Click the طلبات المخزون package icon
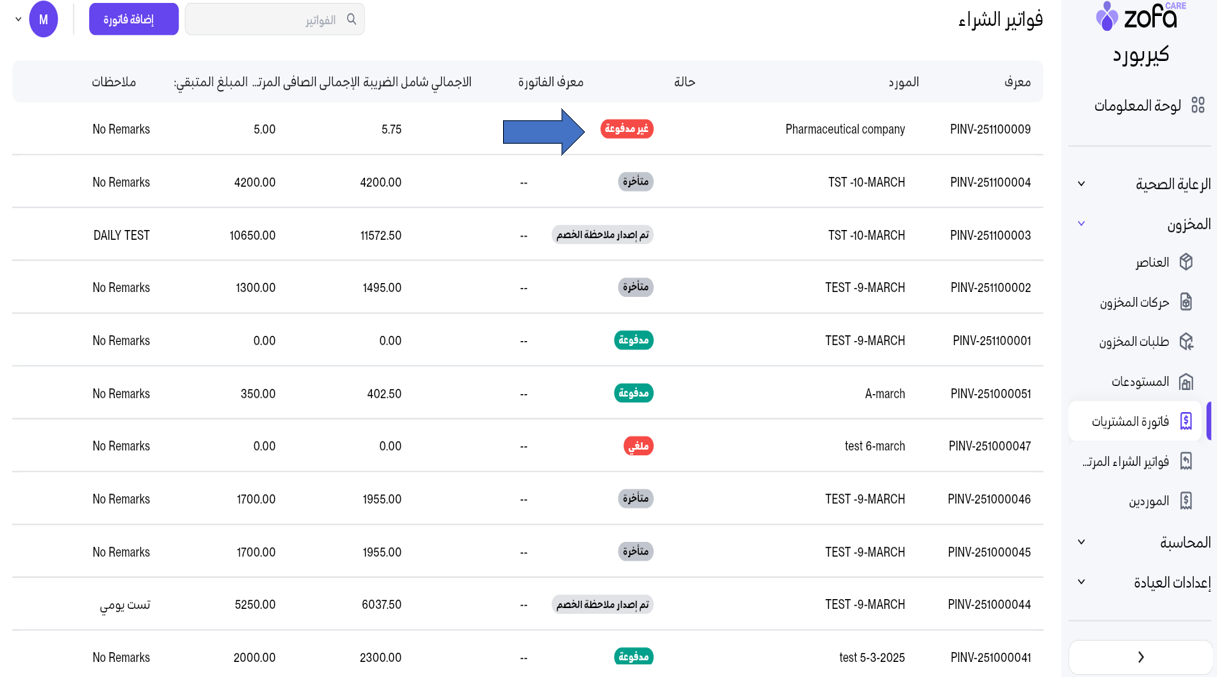This screenshot has height=677, width=1217. (x=1186, y=342)
